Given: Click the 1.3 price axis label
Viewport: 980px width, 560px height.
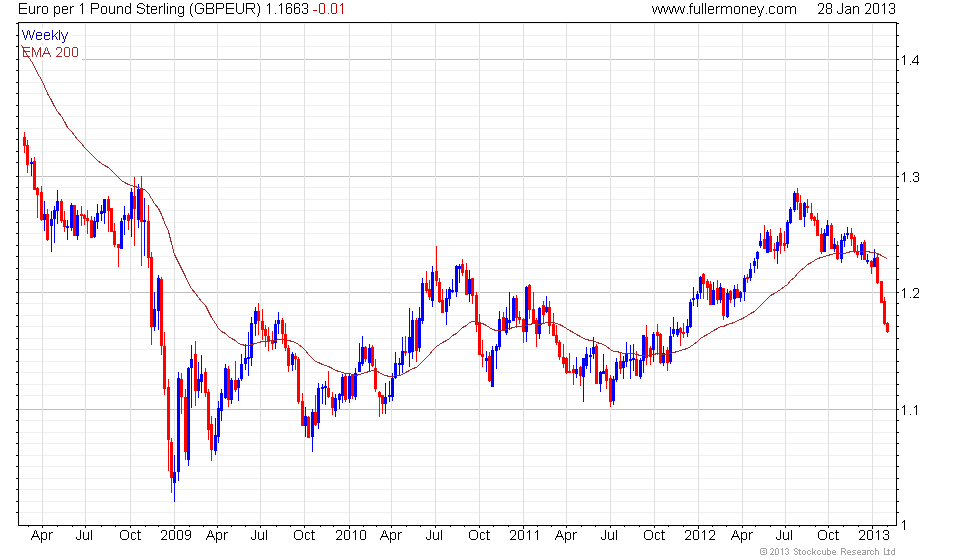Looking at the screenshot, I should point(909,177).
